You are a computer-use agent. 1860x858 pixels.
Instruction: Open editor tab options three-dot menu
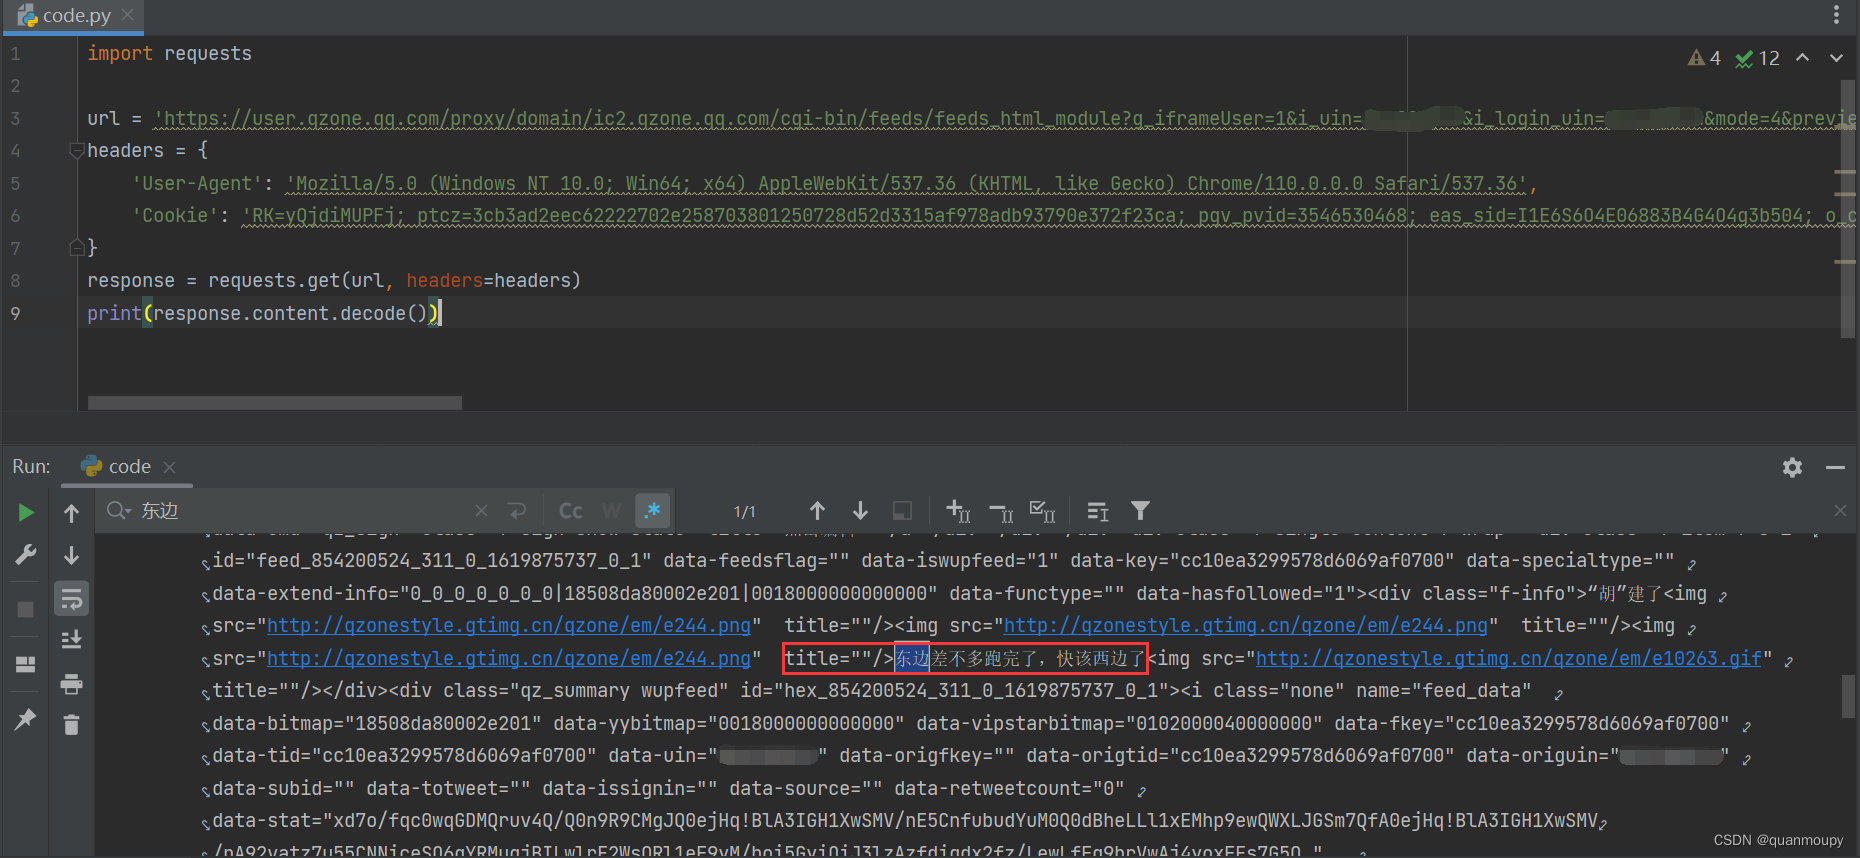pos(1836,15)
